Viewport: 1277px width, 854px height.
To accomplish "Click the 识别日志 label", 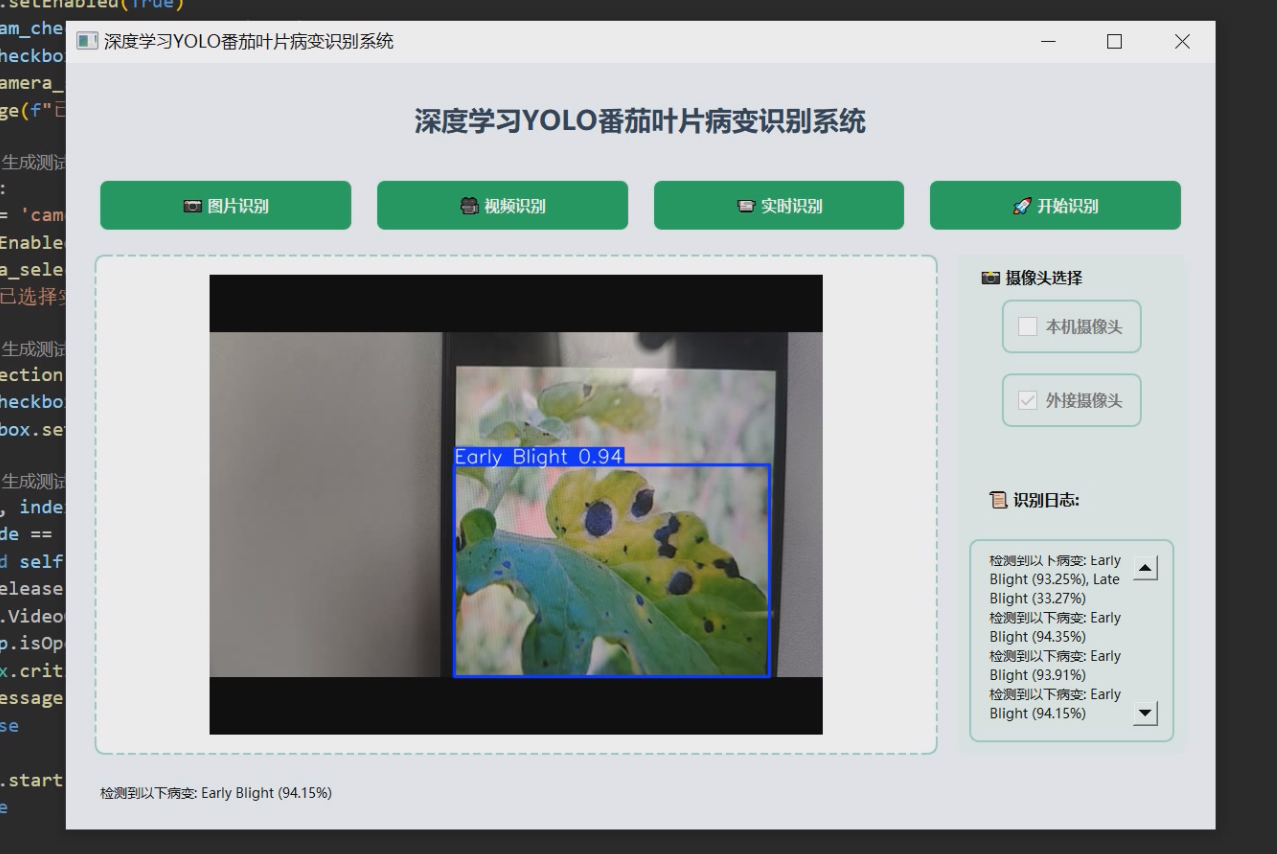I will 1046,500.
